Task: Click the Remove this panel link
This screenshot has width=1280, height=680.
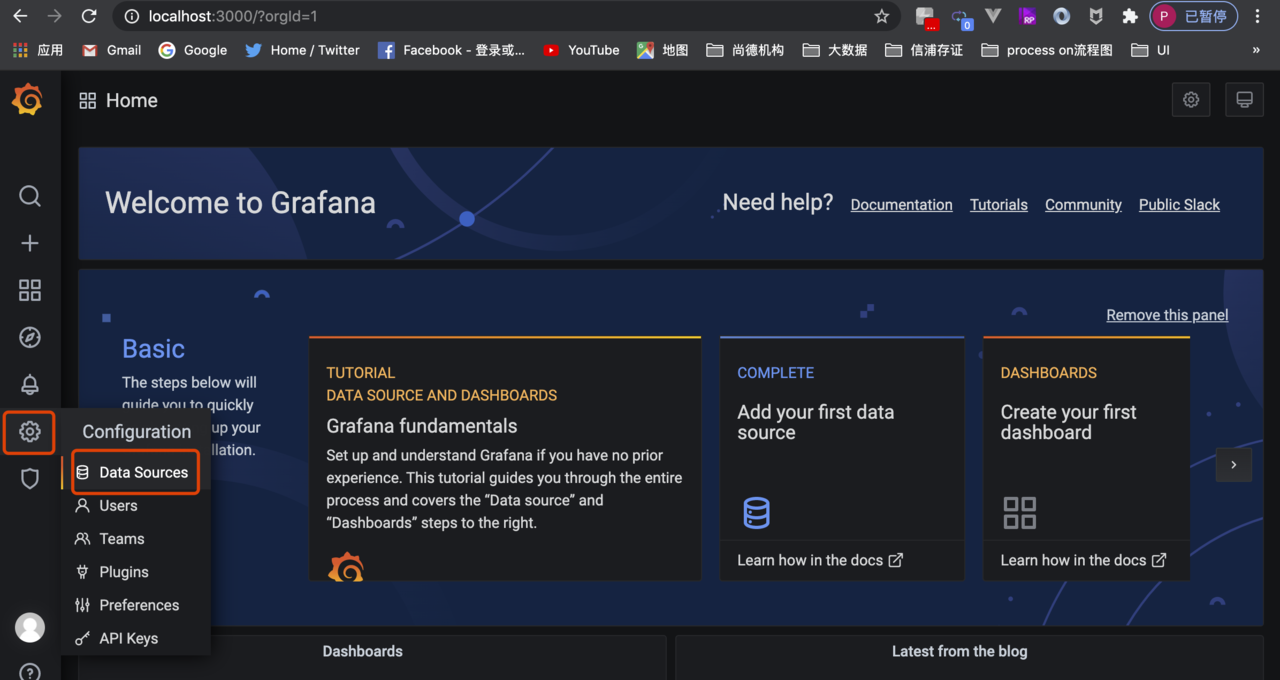Action: 1167,315
